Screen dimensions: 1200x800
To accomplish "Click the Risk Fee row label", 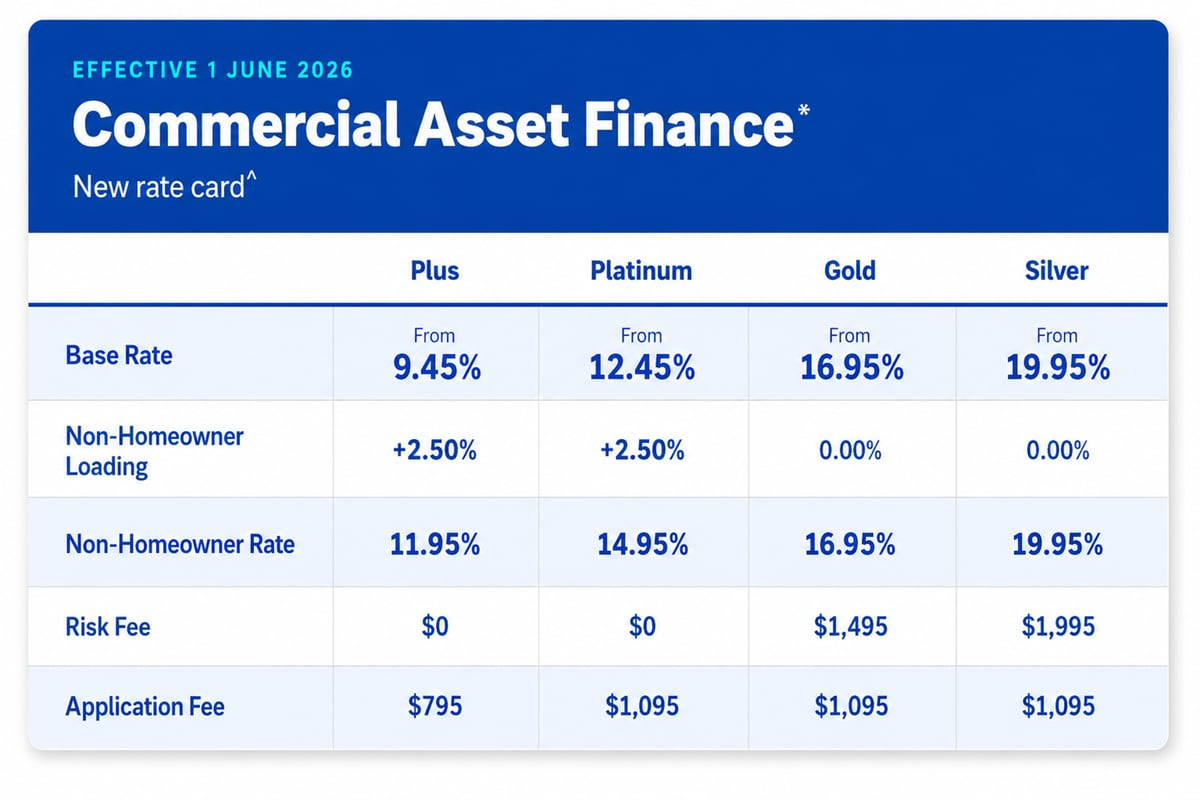I will point(108,627).
